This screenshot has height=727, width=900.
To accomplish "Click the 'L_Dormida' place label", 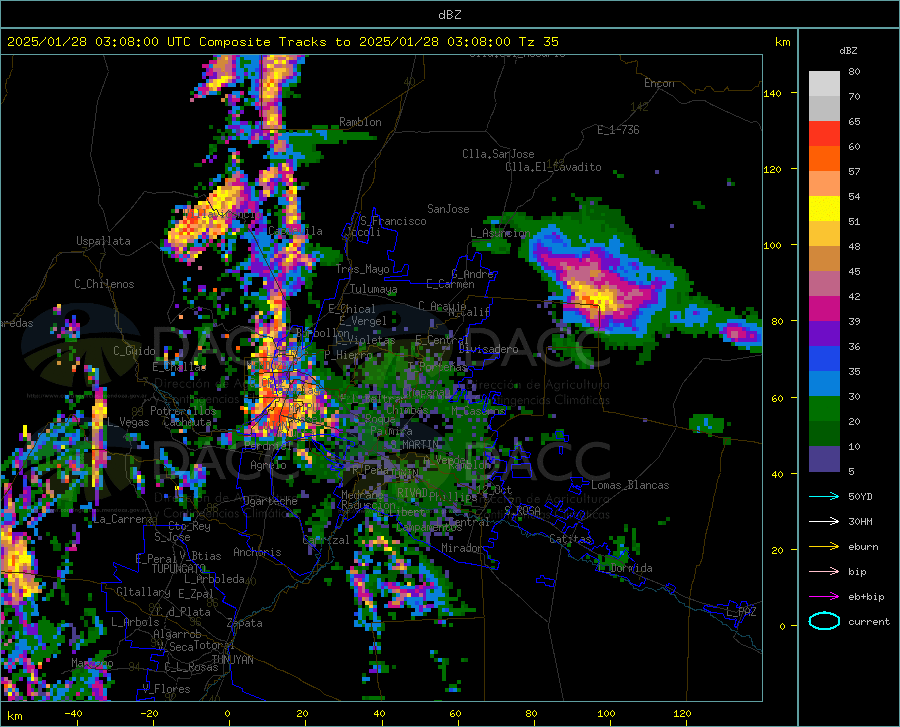I will [x=624, y=568].
